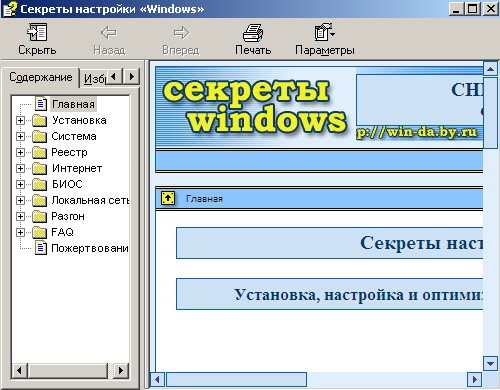Click the Локальная сеть folder icon

[39, 200]
